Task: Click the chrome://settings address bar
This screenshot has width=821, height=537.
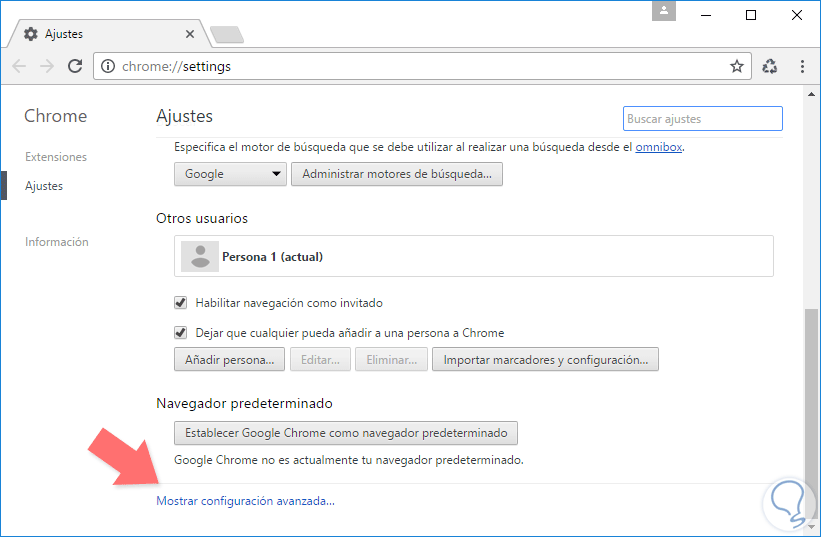Action: (x=423, y=66)
